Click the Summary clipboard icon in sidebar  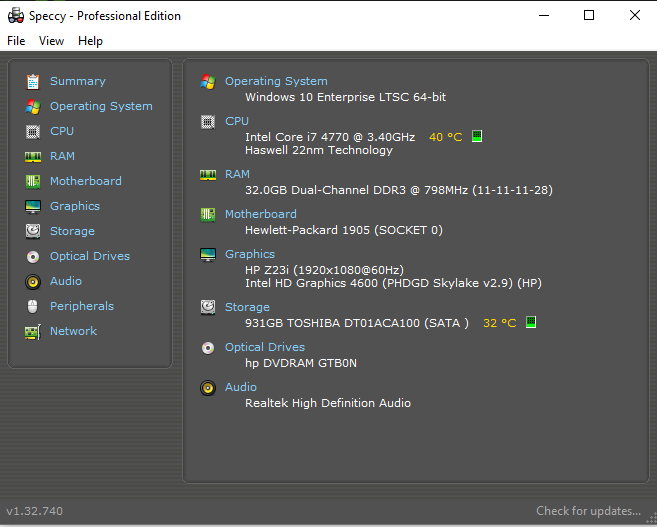33,82
